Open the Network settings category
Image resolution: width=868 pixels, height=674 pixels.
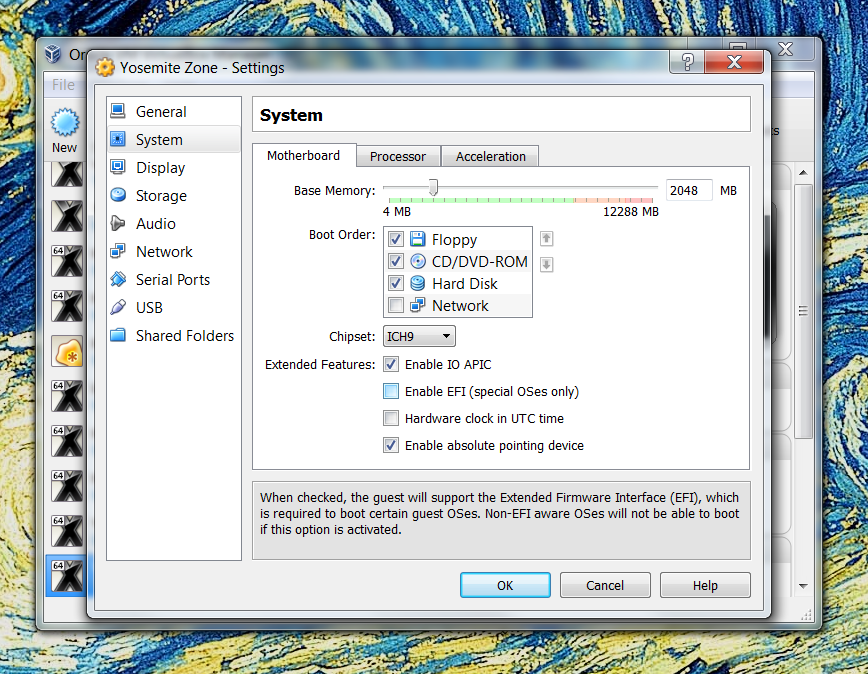click(173, 251)
